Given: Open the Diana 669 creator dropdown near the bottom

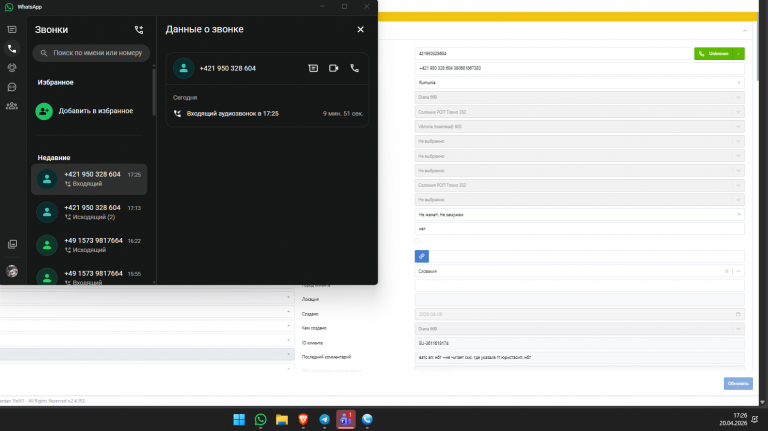Looking at the screenshot, I should tap(579, 329).
